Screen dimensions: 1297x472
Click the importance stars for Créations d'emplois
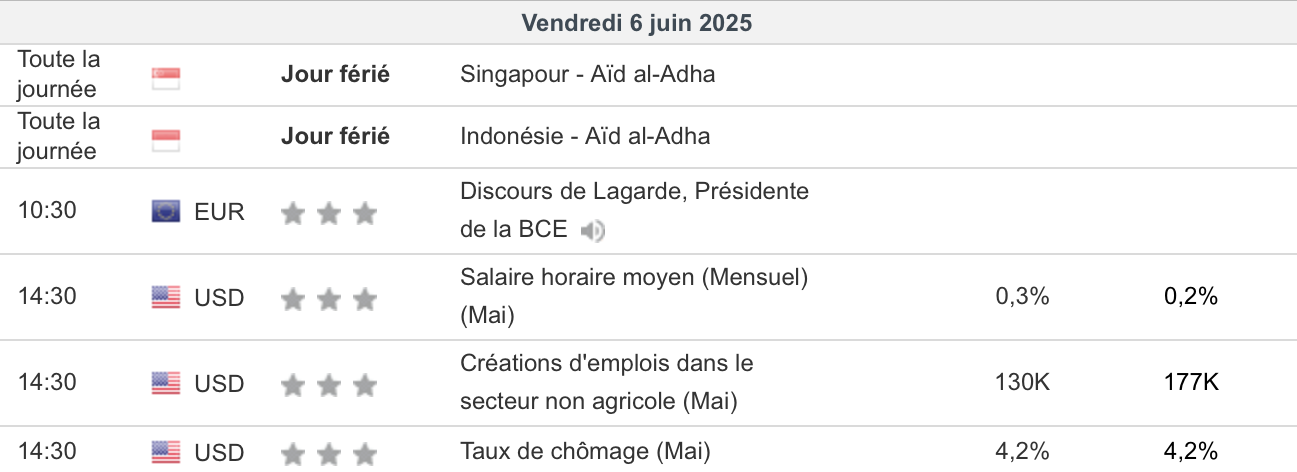click(329, 384)
